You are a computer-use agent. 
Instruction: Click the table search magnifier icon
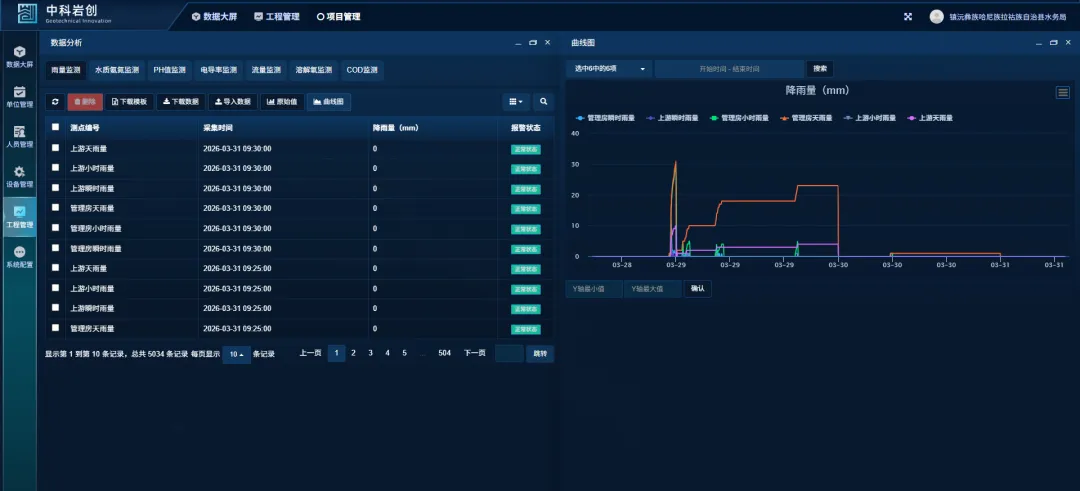[x=544, y=102]
